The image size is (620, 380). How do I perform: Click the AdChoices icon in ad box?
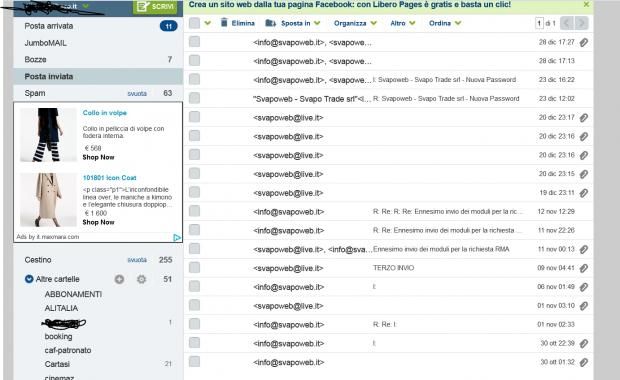point(177,237)
